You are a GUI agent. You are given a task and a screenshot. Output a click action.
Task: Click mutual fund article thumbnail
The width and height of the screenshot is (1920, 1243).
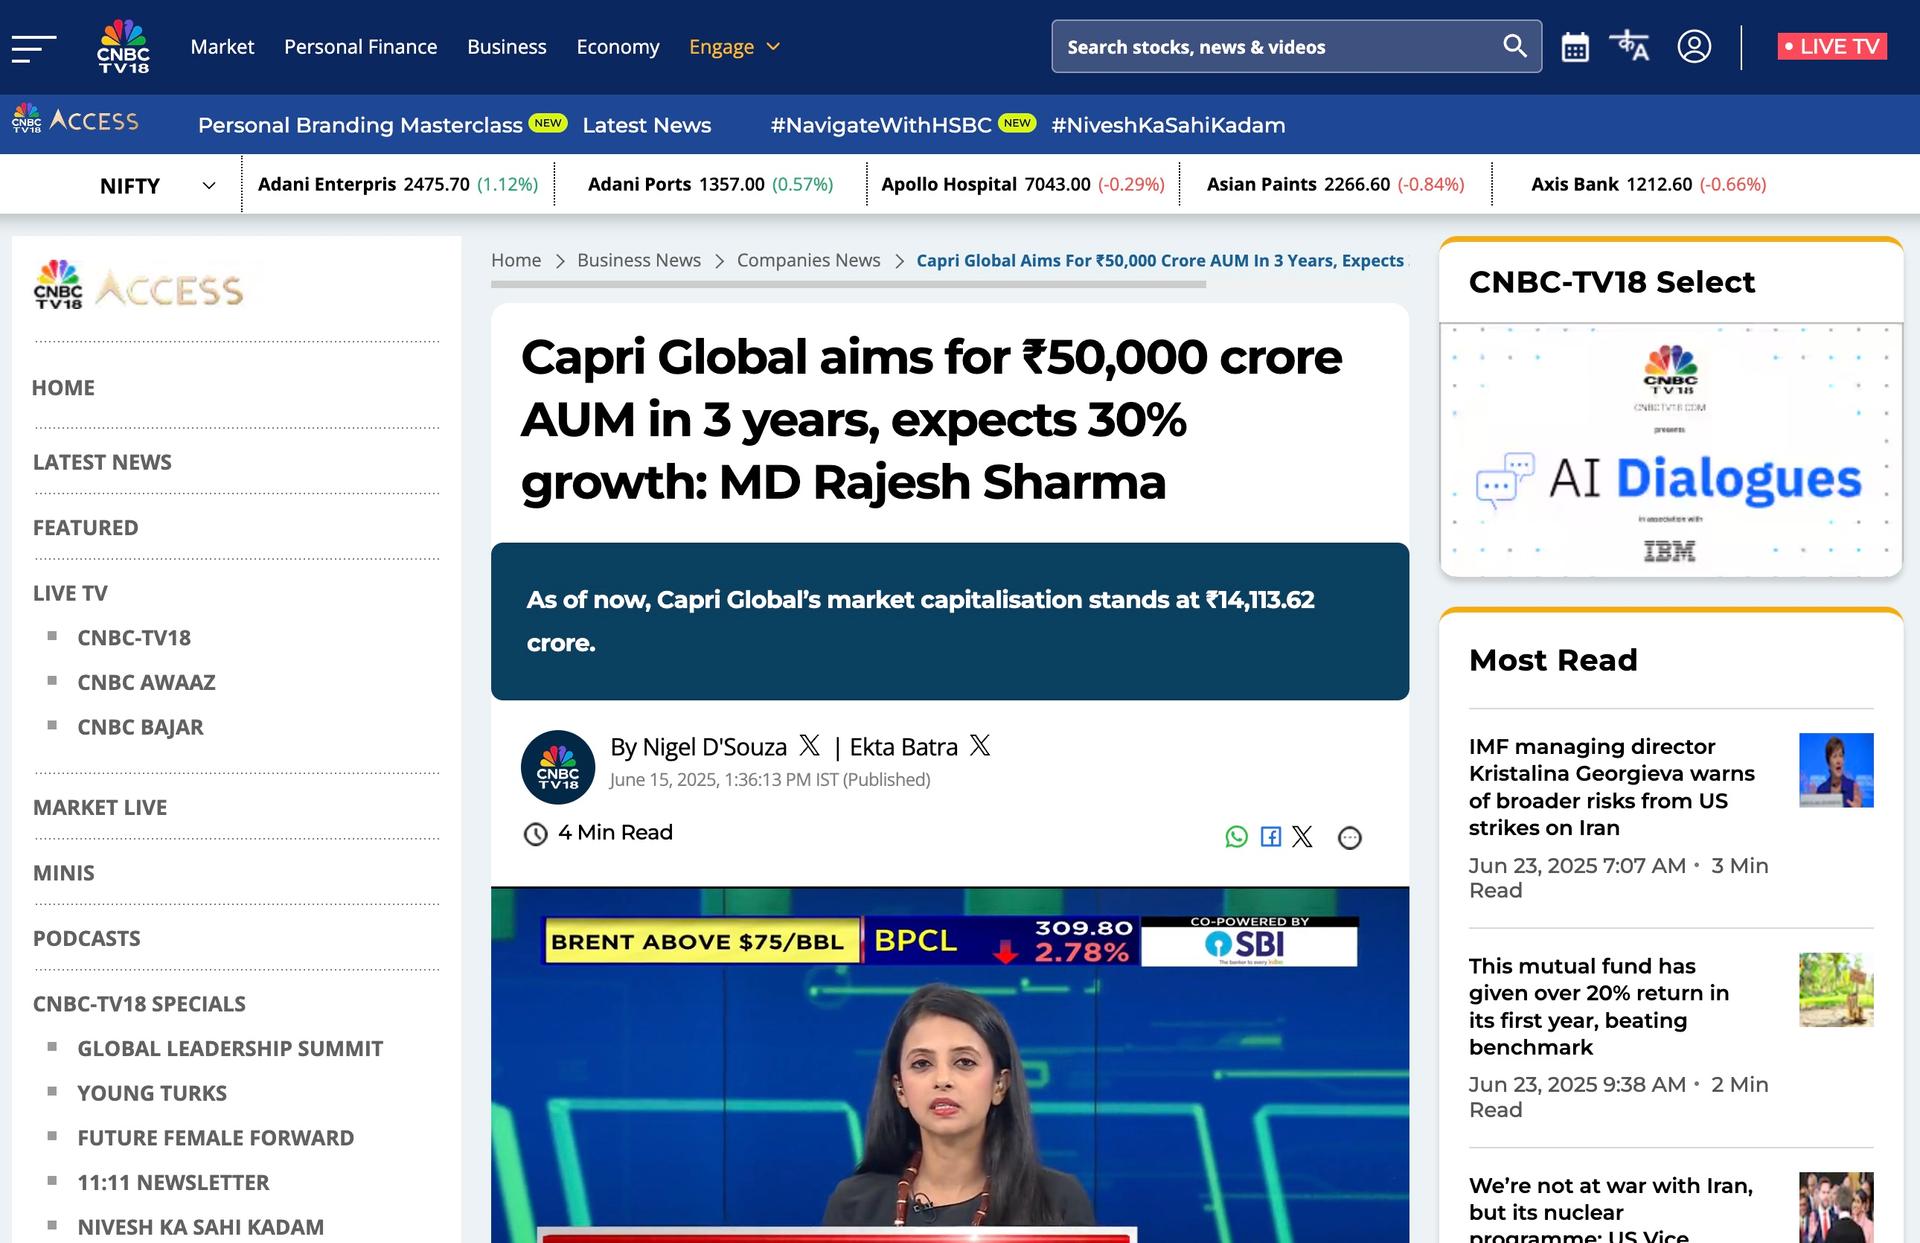pyautogui.click(x=1836, y=990)
